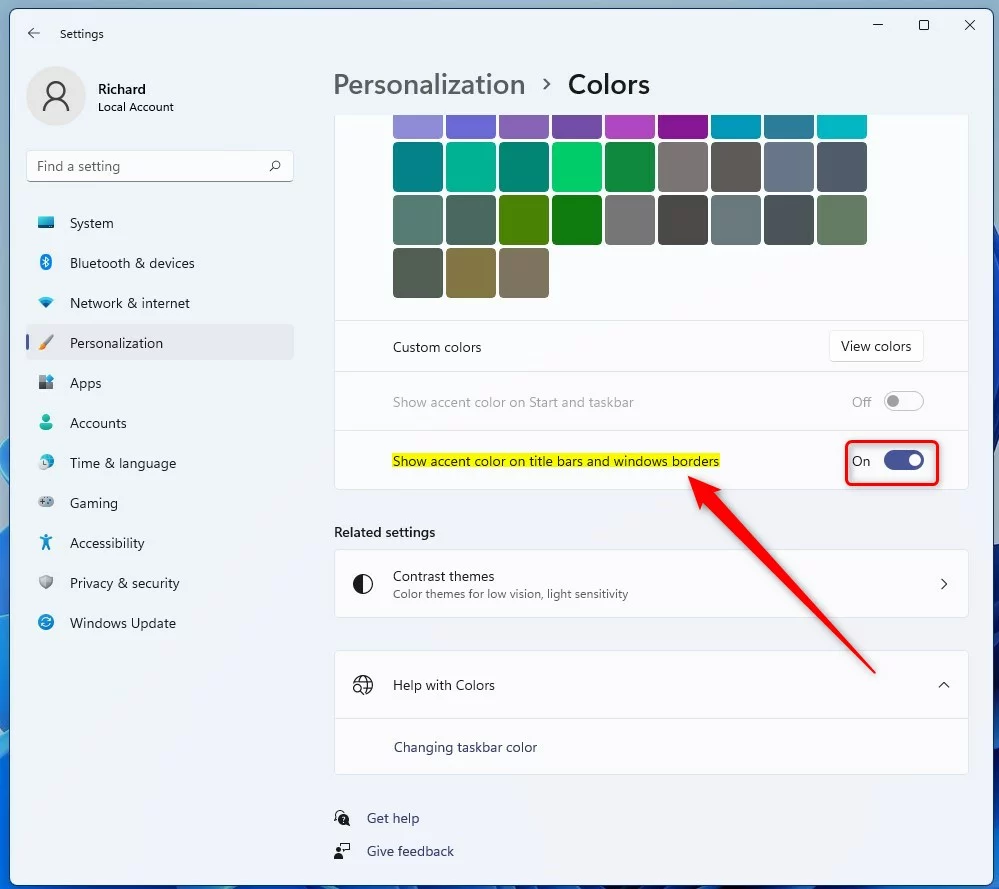
Task: Click the Local Account text
Action: [136, 107]
